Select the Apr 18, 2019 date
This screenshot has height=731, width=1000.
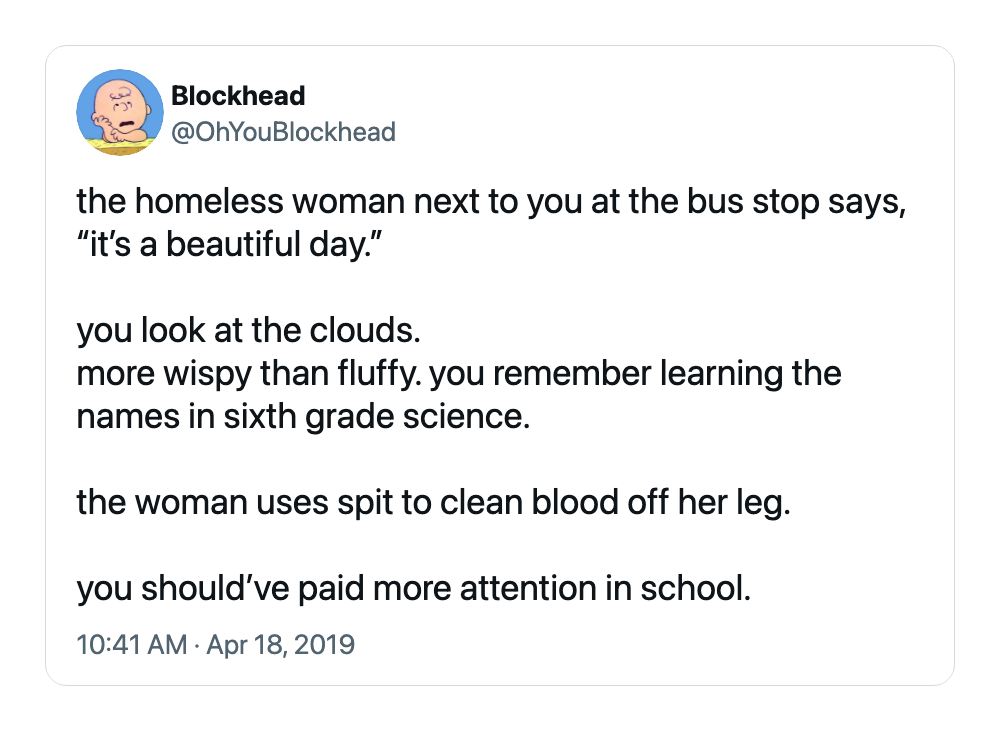[x=281, y=644]
